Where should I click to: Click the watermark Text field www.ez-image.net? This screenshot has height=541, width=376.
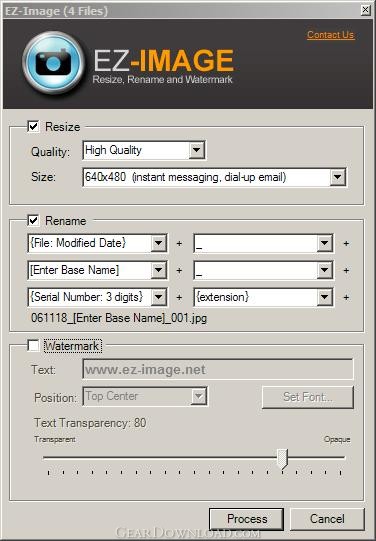click(218, 370)
